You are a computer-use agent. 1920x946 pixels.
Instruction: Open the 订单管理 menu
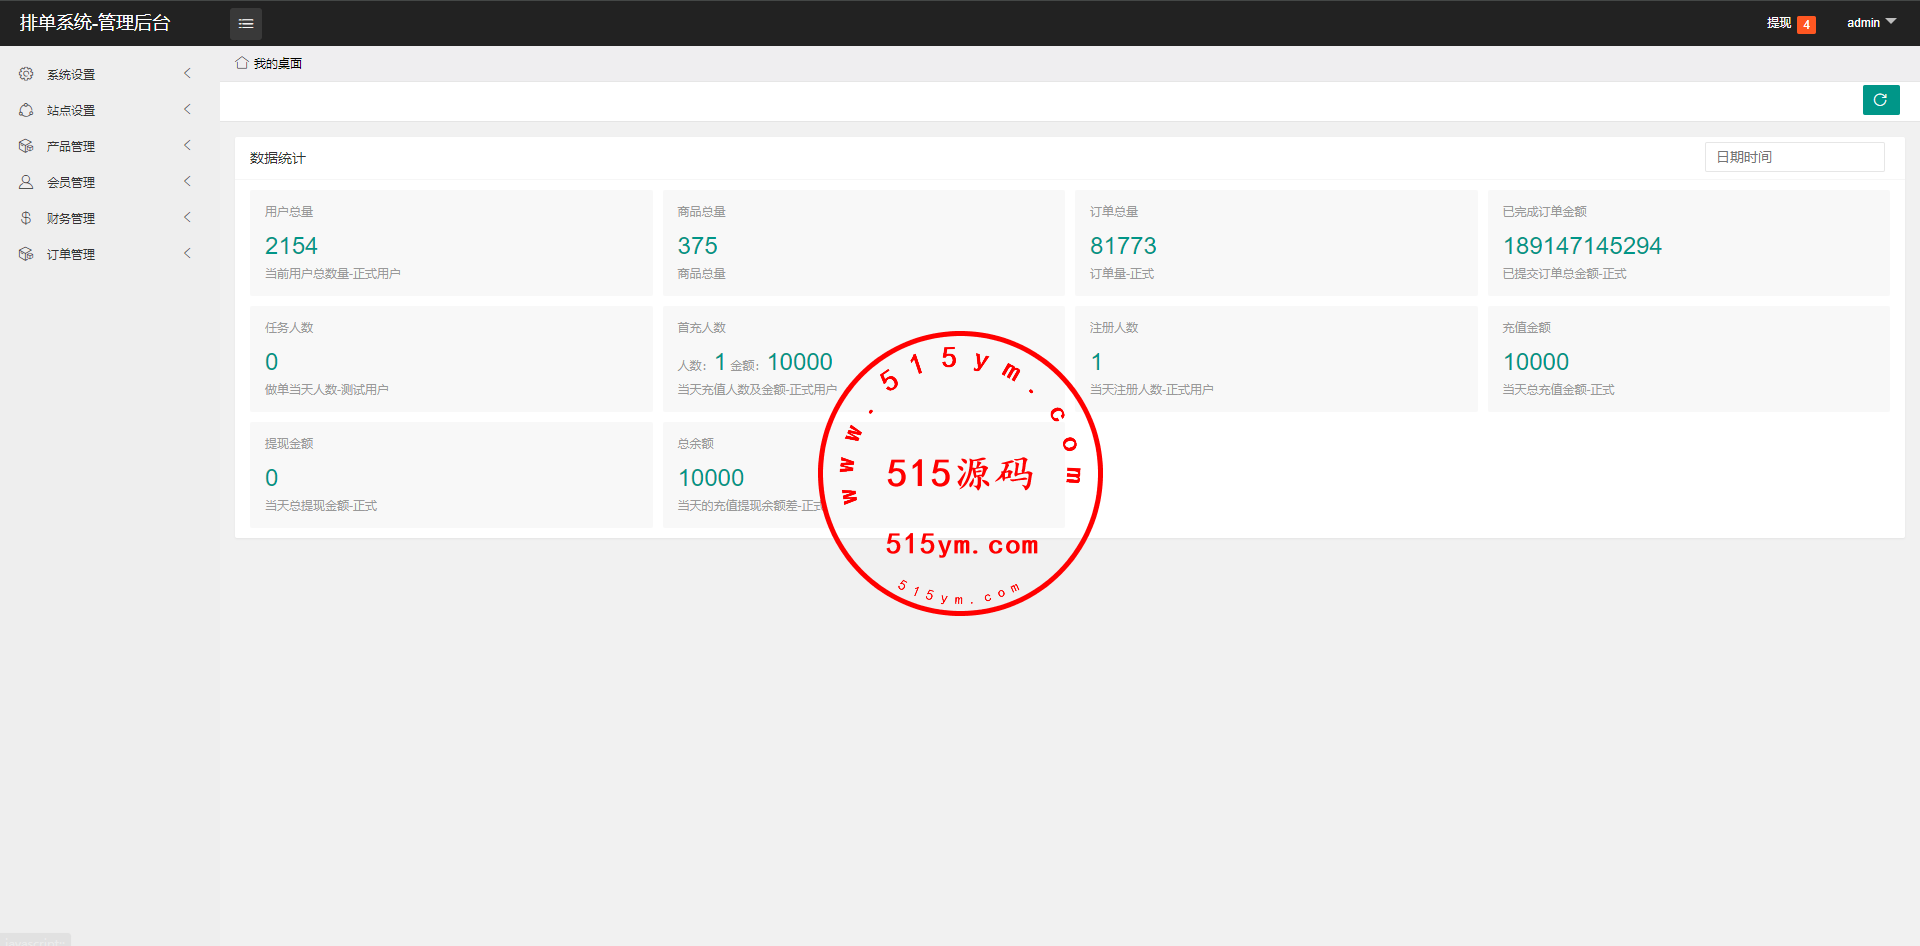pyautogui.click(x=71, y=254)
